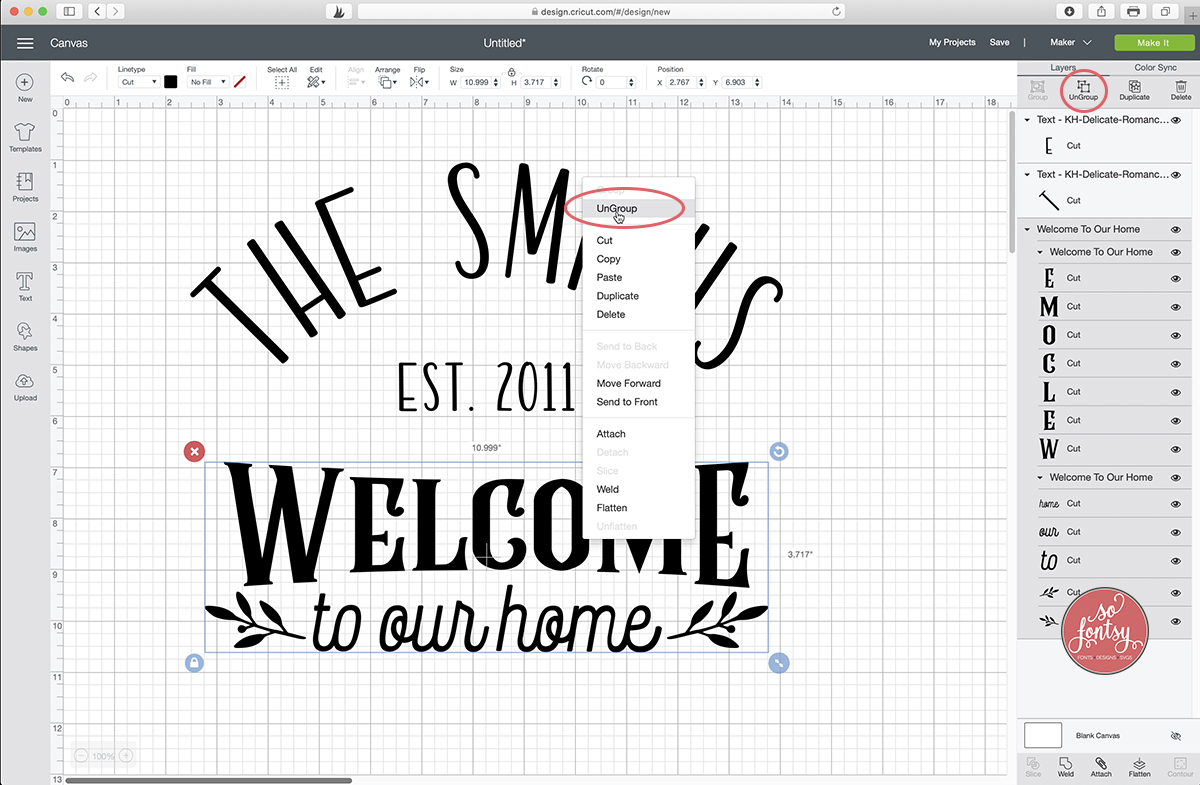Image resolution: width=1200 pixels, height=785 pixels.
Task: Open the black linetype color swatch
Action: point(171,82)
